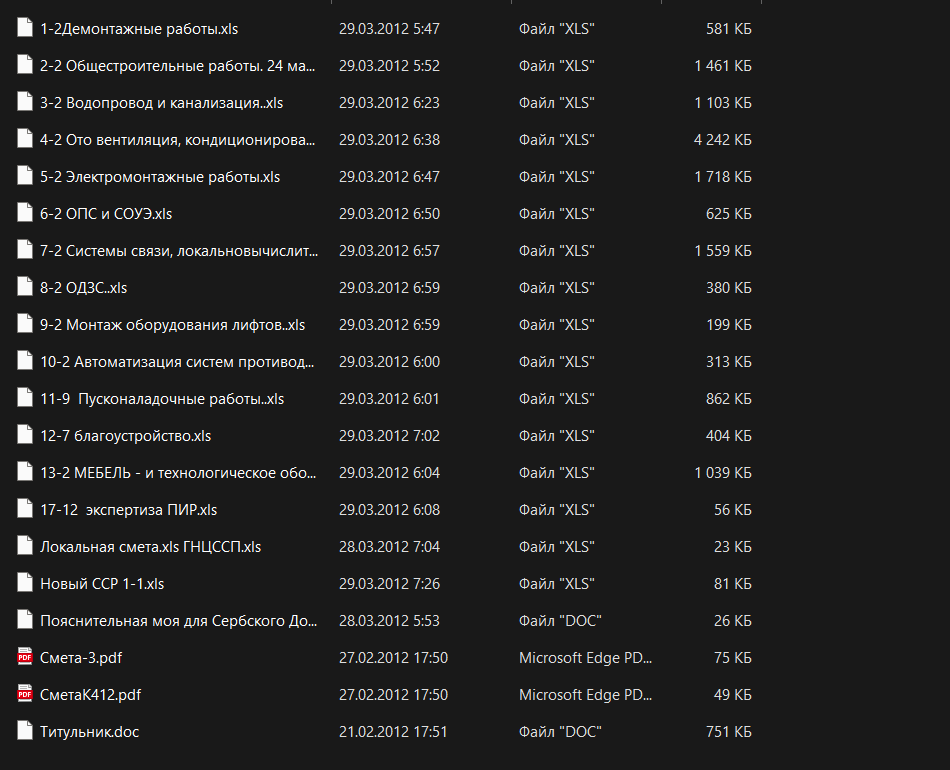950x770 pixels.
Task: Select Локальная смета.xls ГНЦССП.xls file
Action: click(x=150, y=547)
